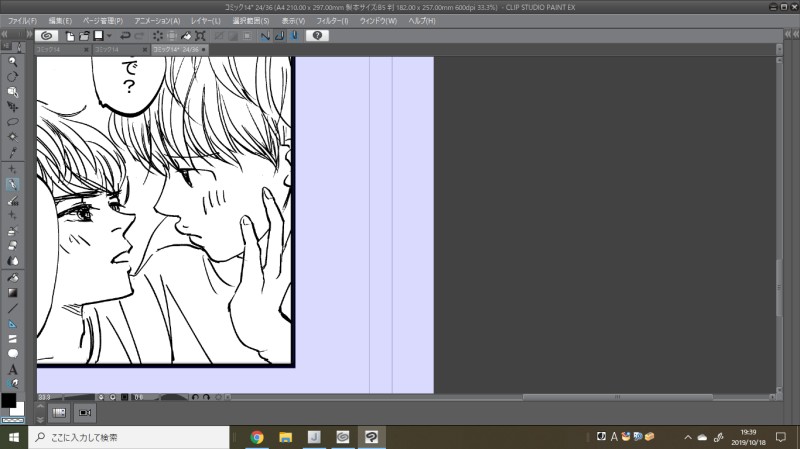Switch to the コミック14* 24/36 tab
Screen dimensions: 800x449
tap(180, 49)
